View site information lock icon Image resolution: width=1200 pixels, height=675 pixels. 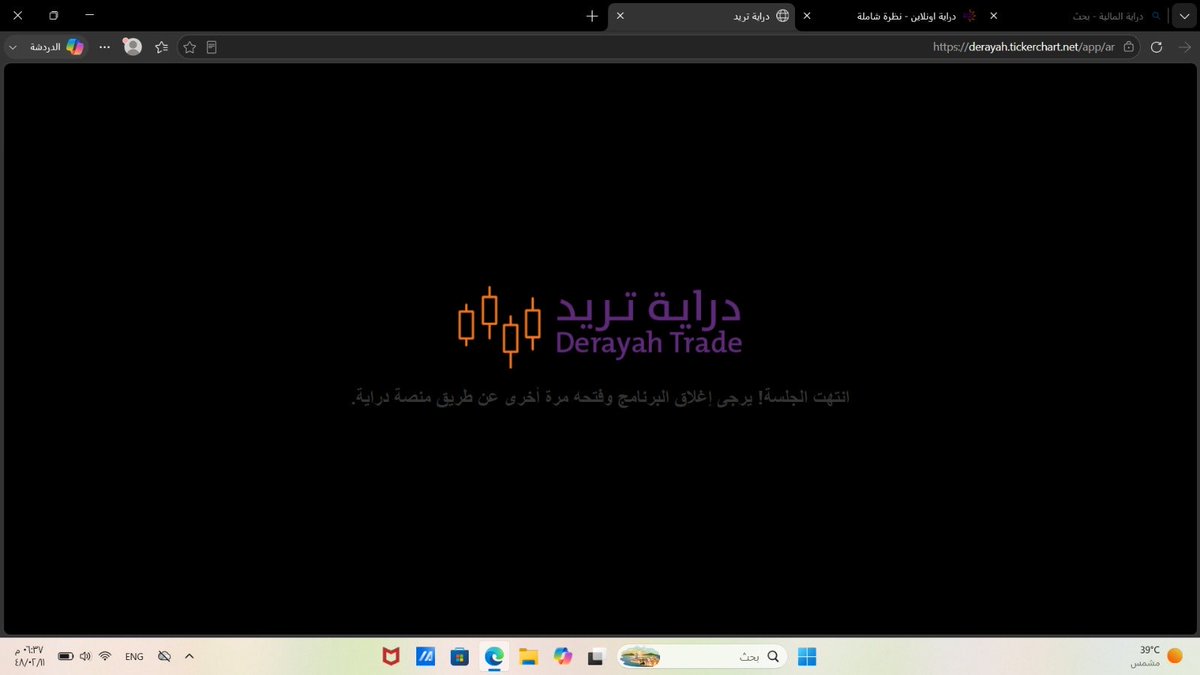coord(1129,47)
